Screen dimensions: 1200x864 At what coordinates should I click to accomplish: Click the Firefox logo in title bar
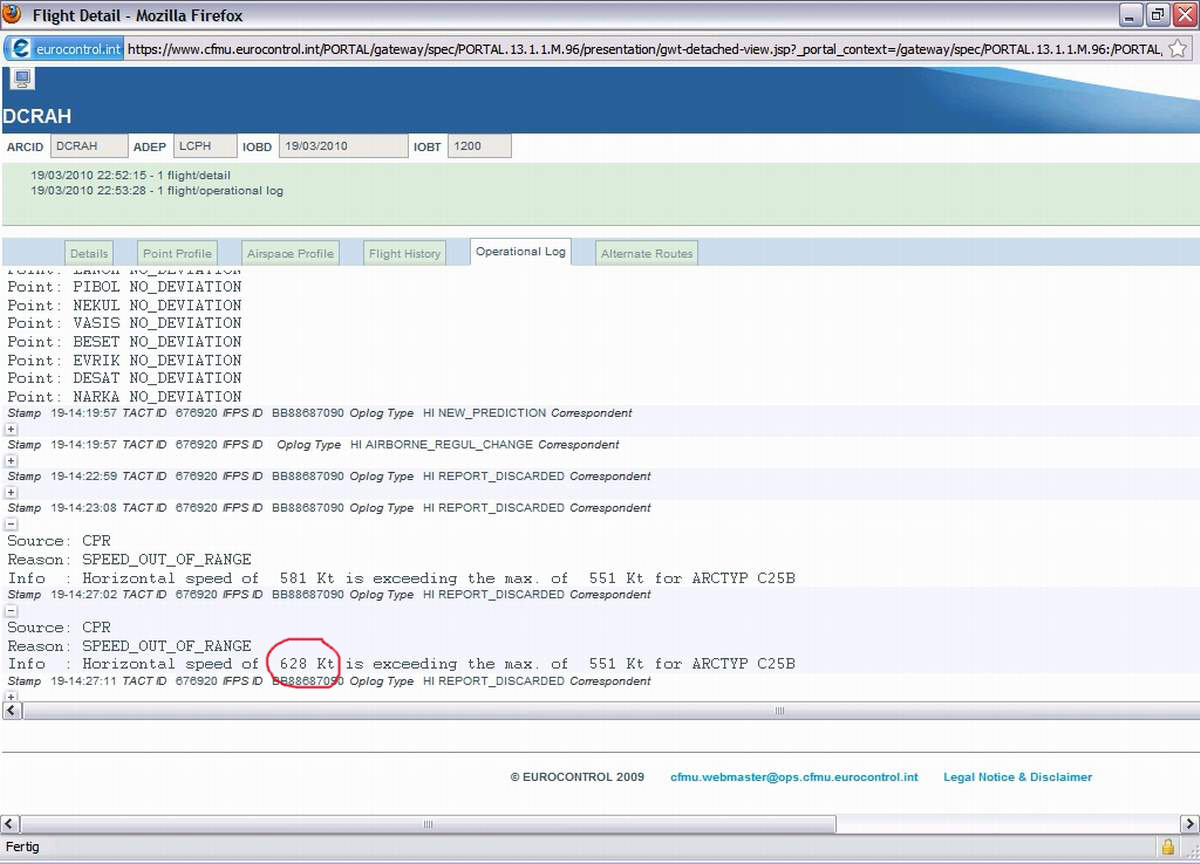pyautogui.click(x=13, y=15)
